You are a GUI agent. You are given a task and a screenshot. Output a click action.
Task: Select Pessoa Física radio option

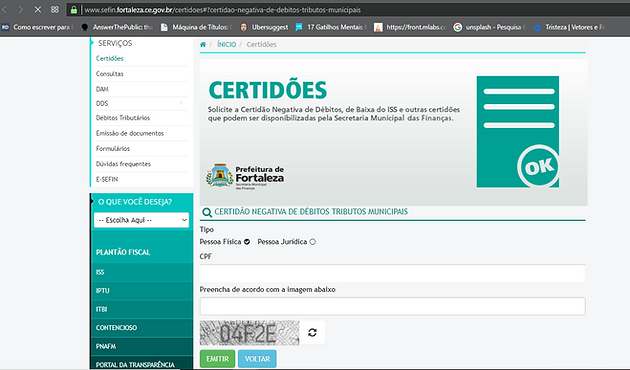[x=247, y=242]
